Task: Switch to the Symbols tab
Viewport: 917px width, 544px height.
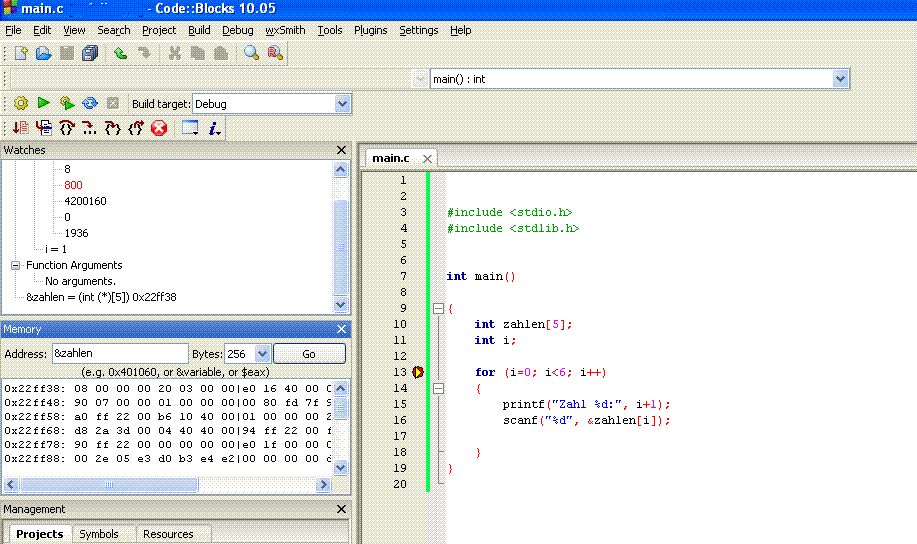Action: [99, 534]
